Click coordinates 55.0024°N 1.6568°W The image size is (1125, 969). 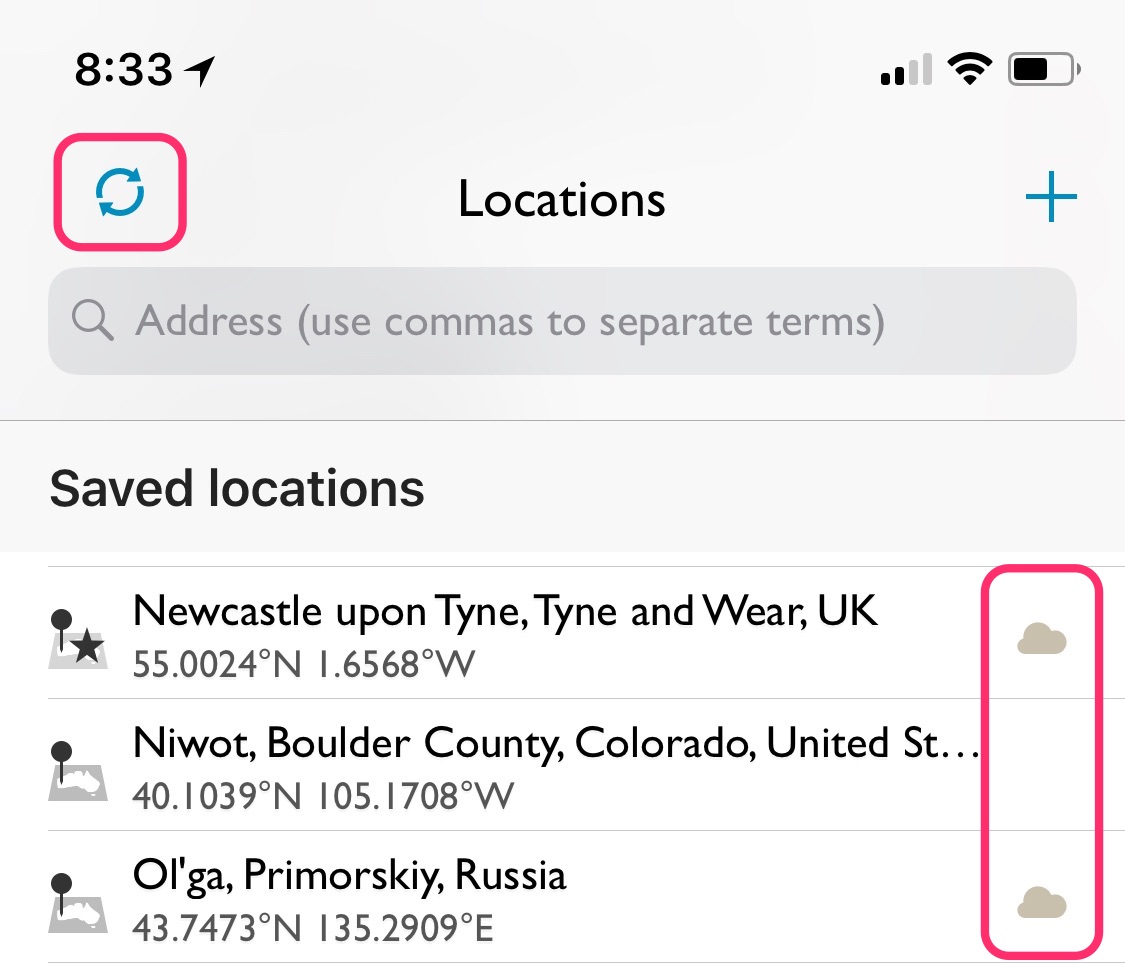(x=303, y=664)
